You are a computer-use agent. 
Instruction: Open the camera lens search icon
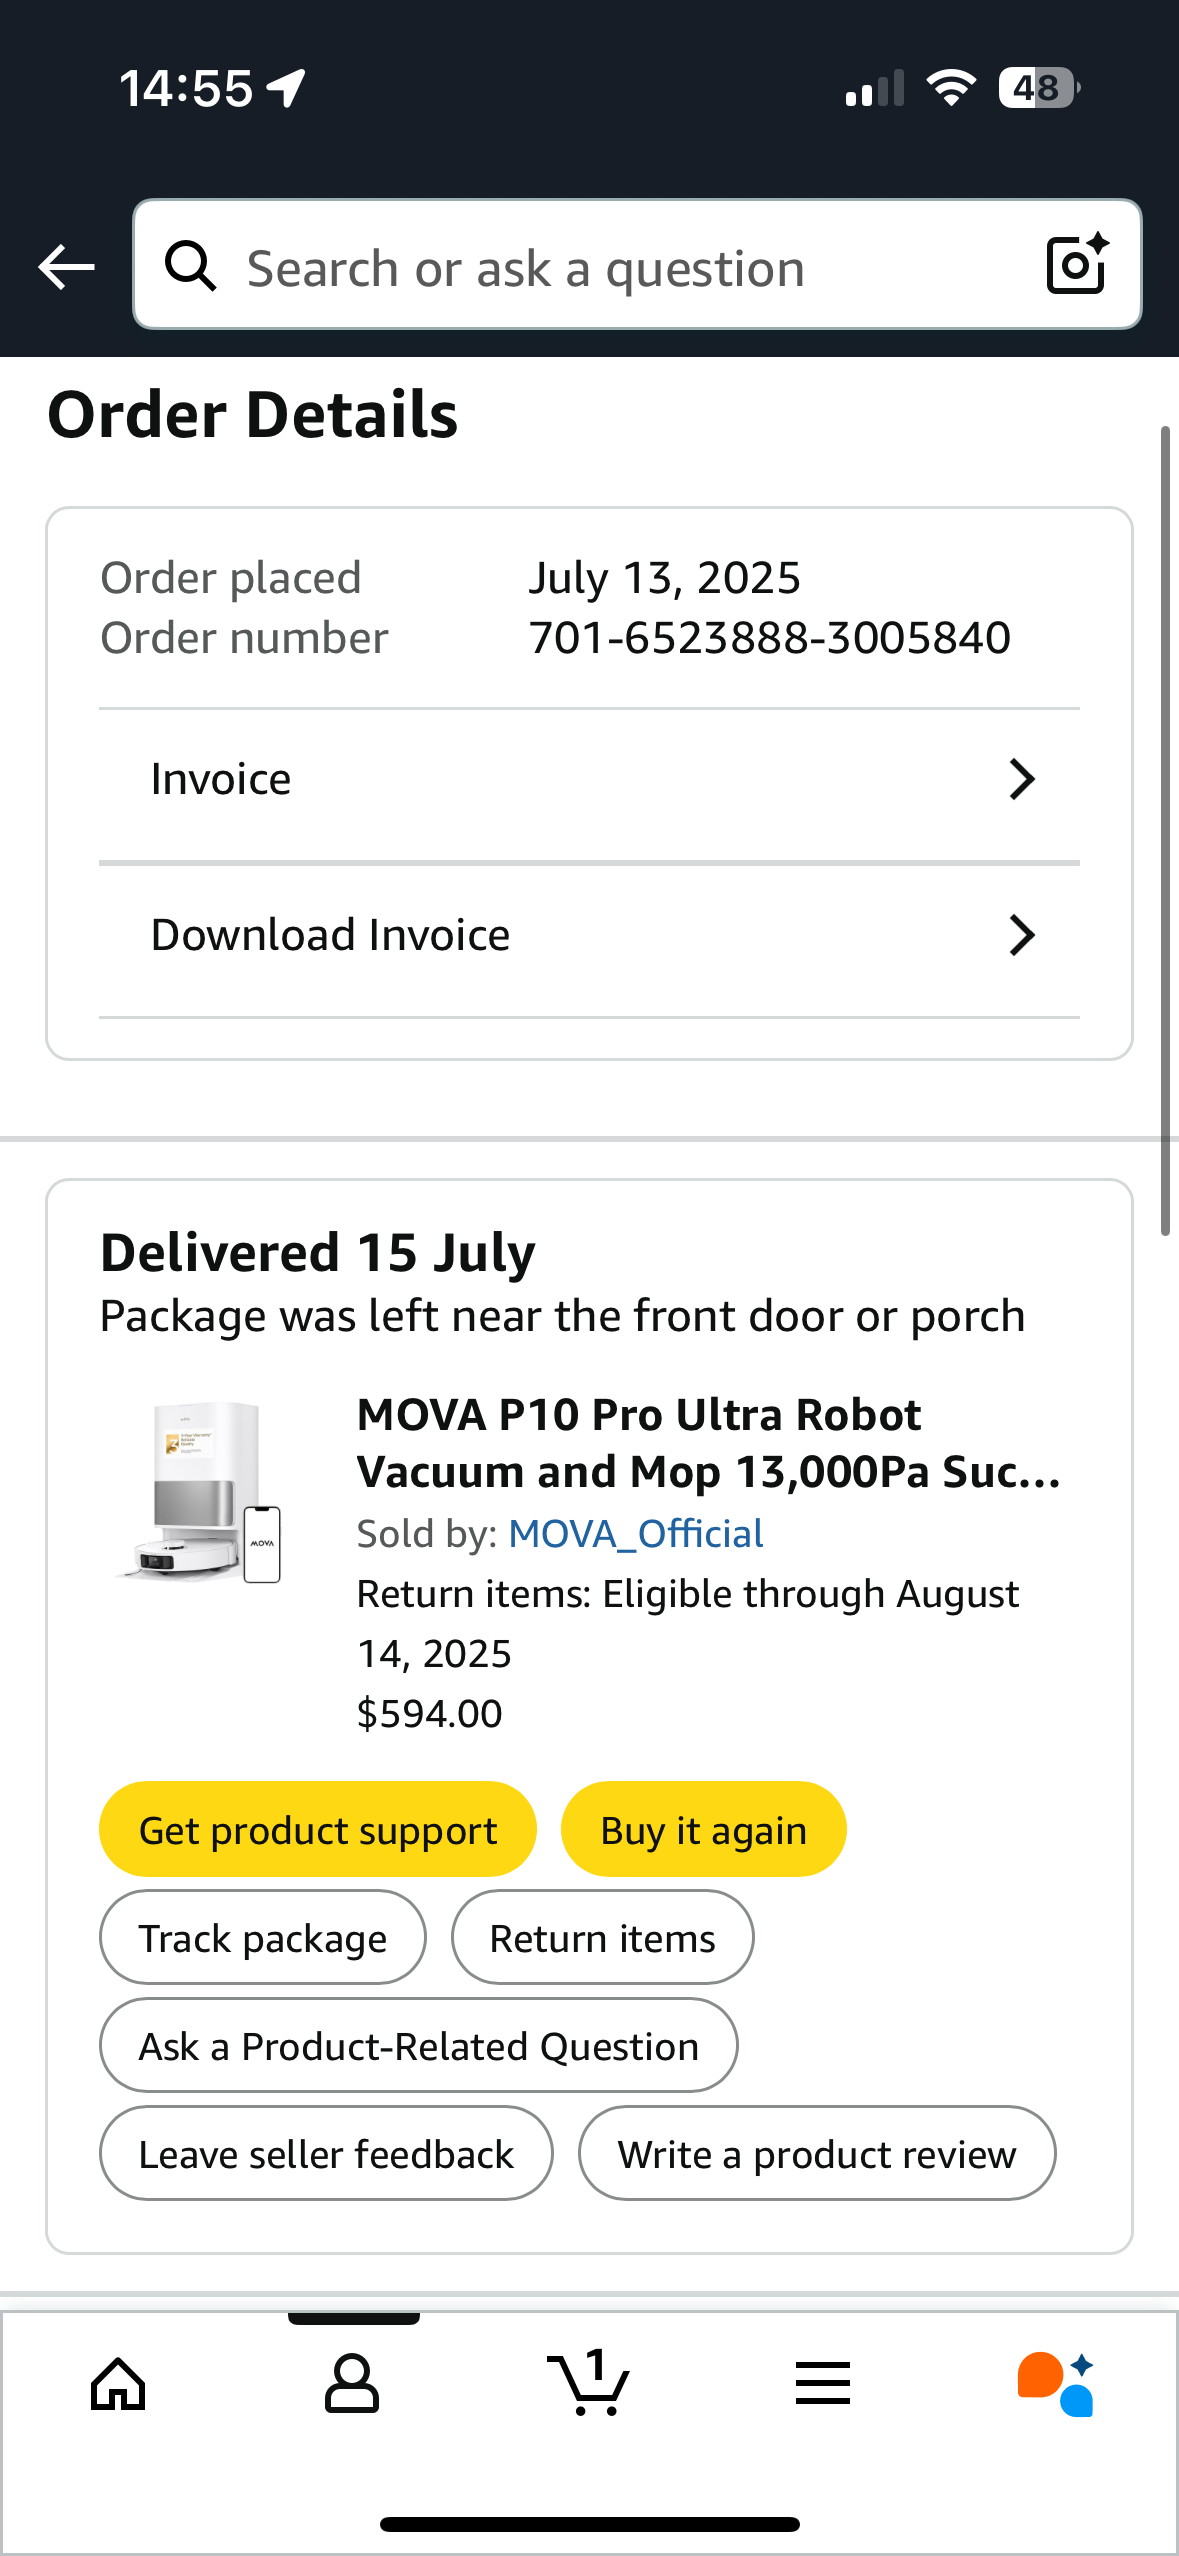point(1076,265)
